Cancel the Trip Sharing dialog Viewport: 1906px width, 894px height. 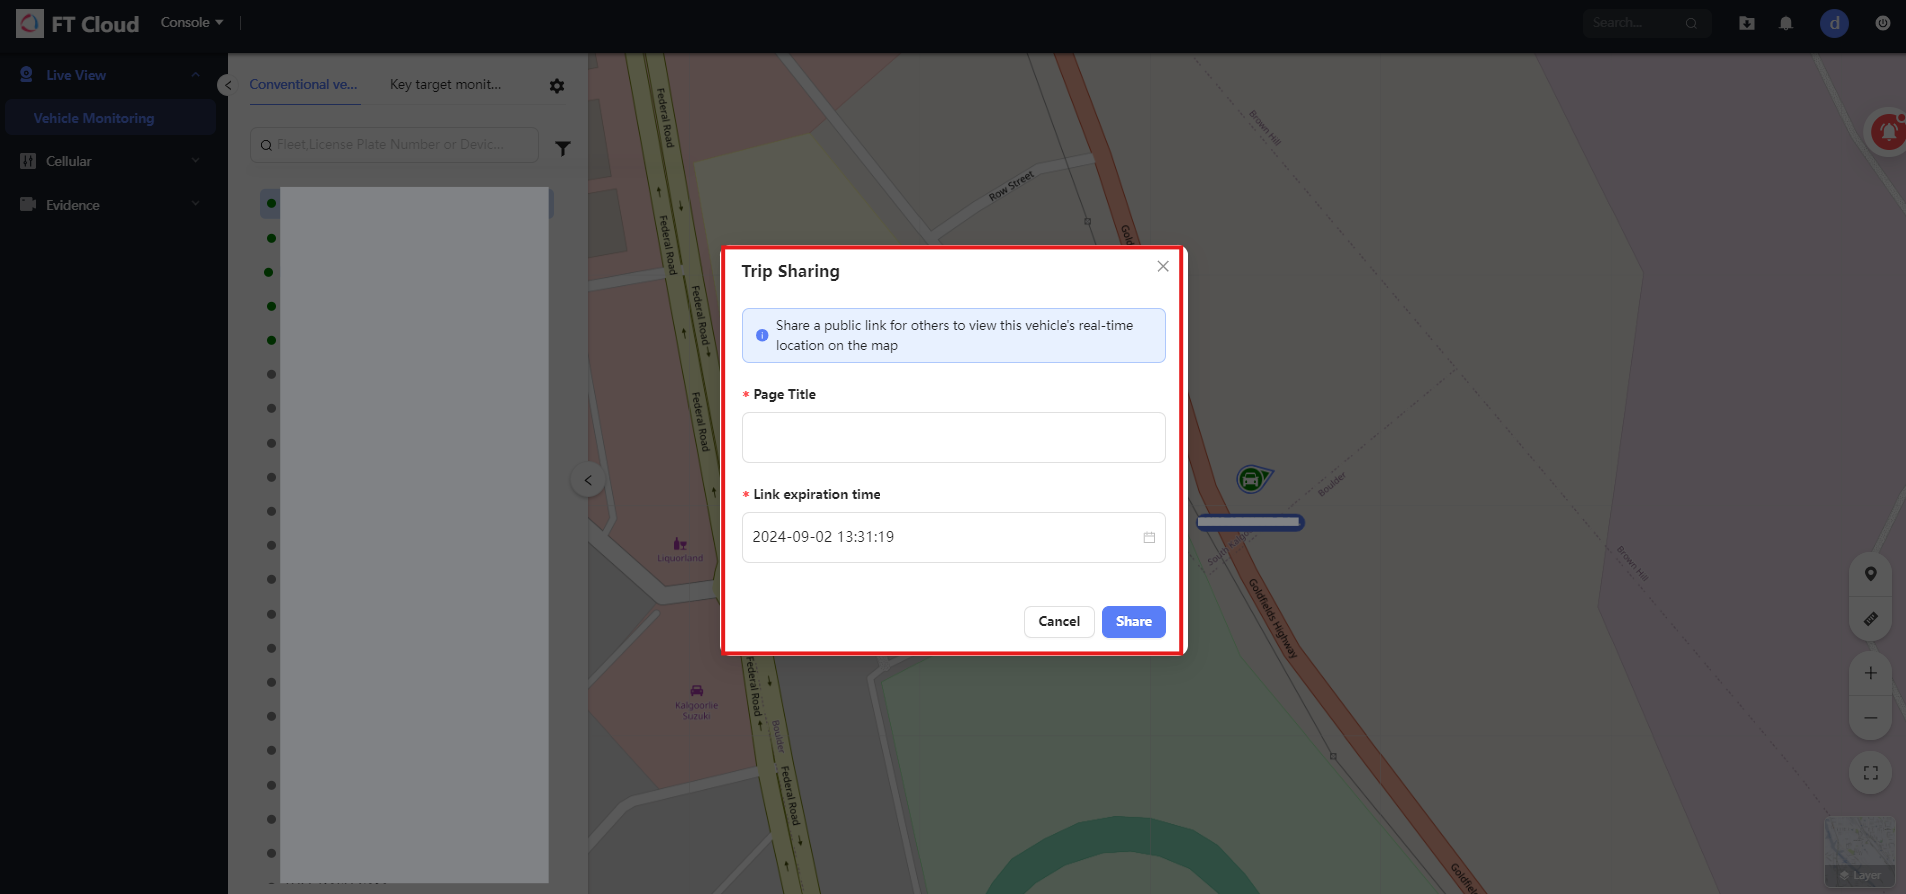point(1059,621)
